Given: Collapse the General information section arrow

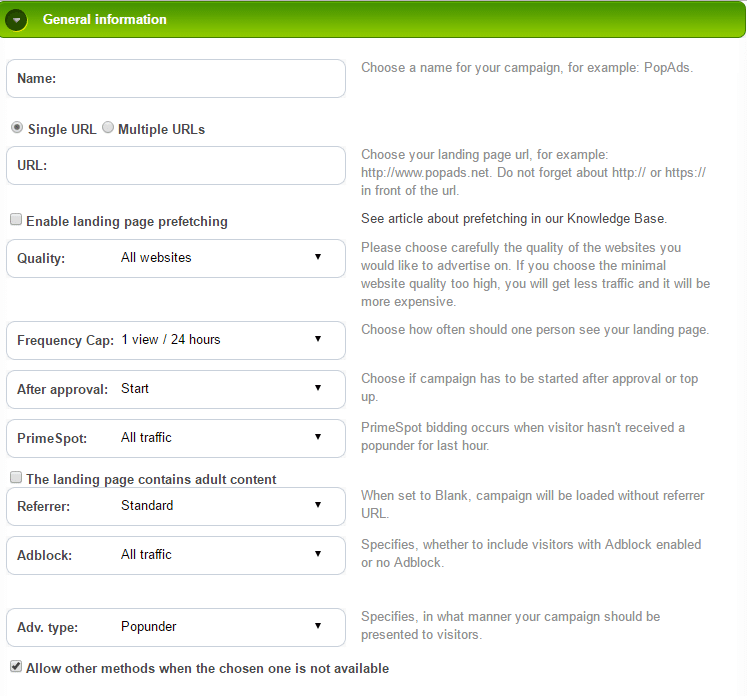Looking at the screenshot, I should tap(18, 20).
